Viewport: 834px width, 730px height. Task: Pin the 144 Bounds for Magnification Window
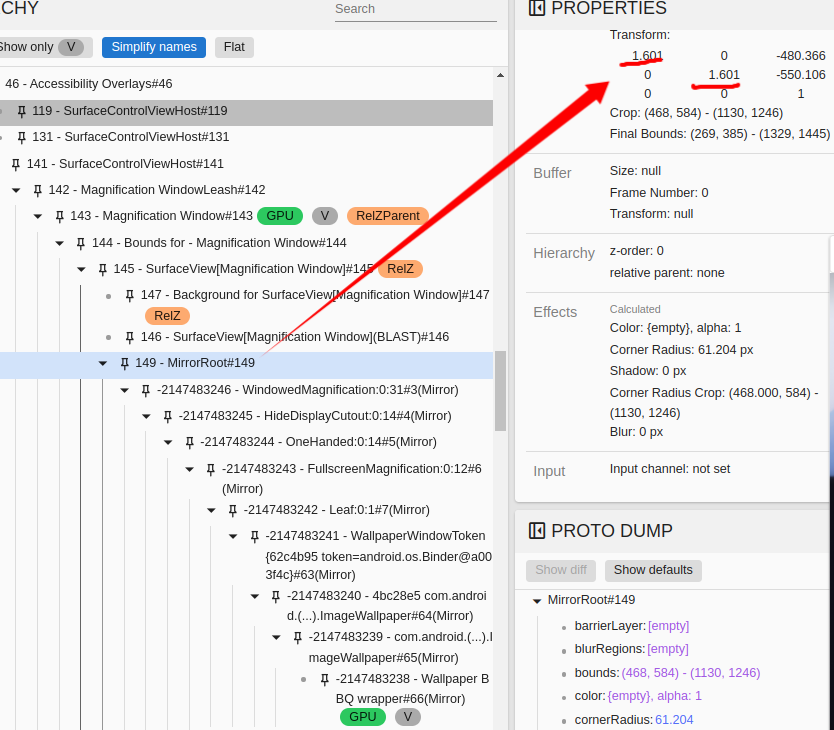[x=81, y=243]
